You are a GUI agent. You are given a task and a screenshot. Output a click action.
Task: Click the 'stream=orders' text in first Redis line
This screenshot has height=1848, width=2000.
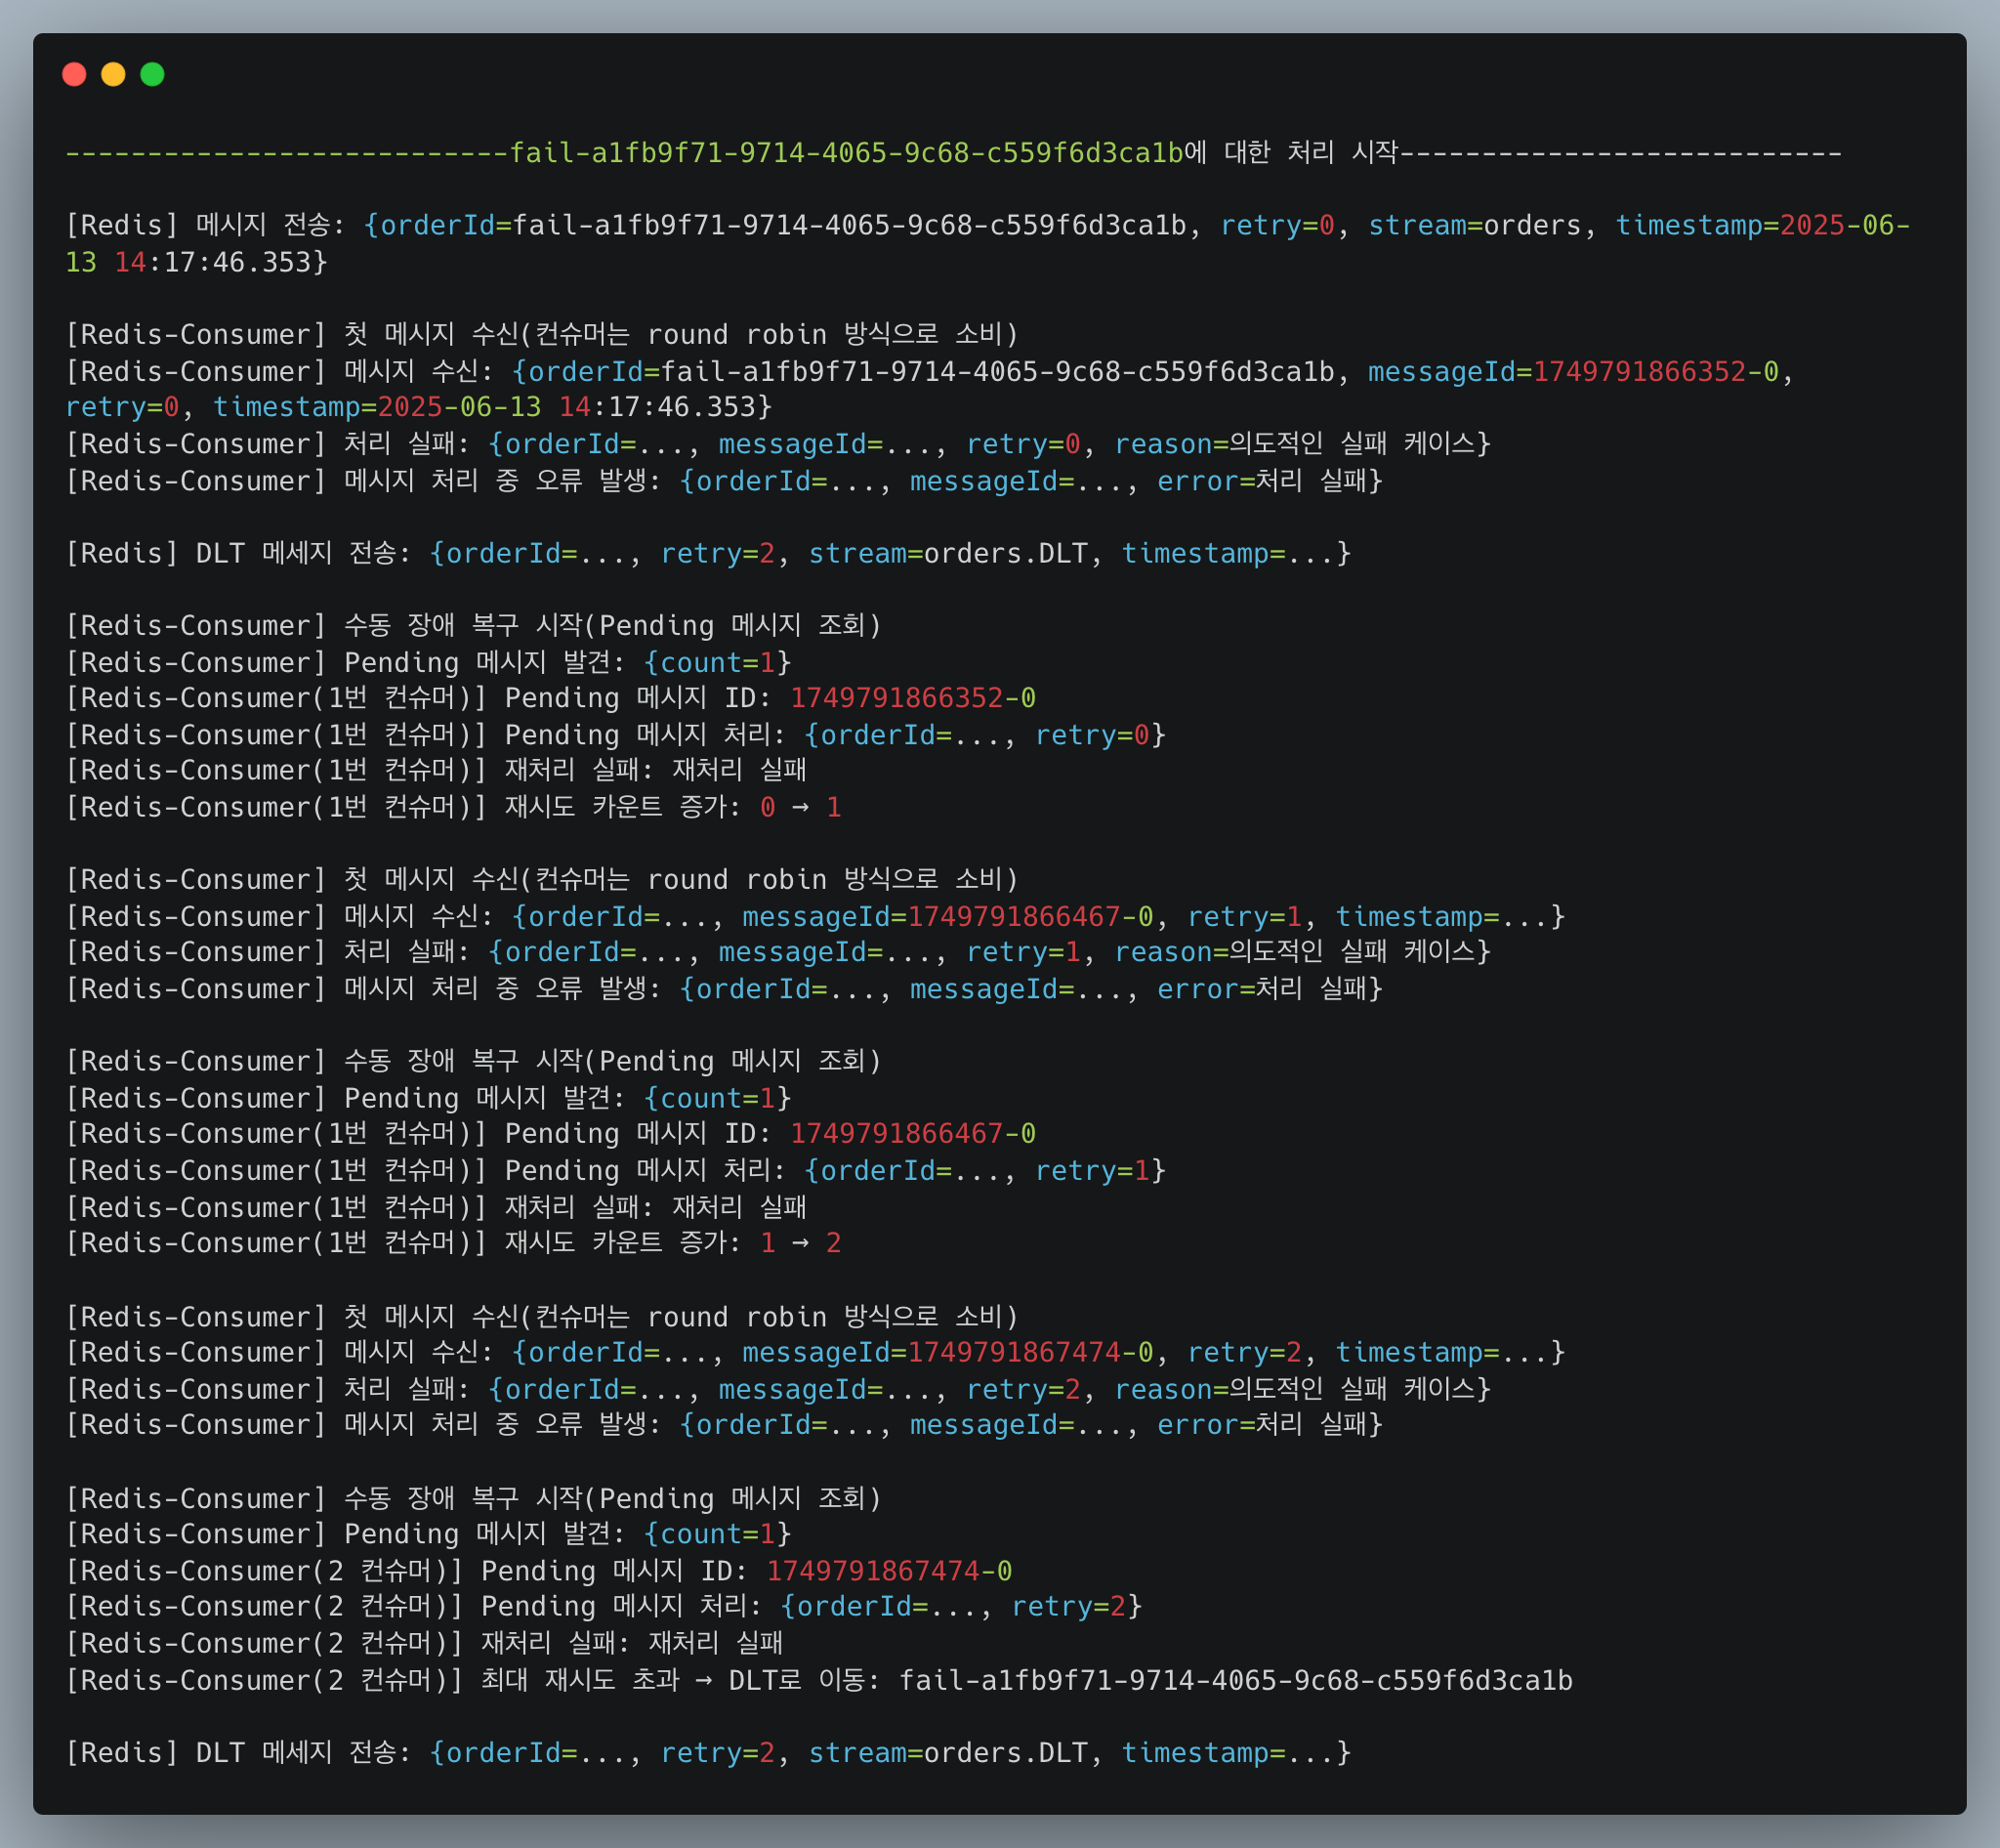coord(1474,226)
